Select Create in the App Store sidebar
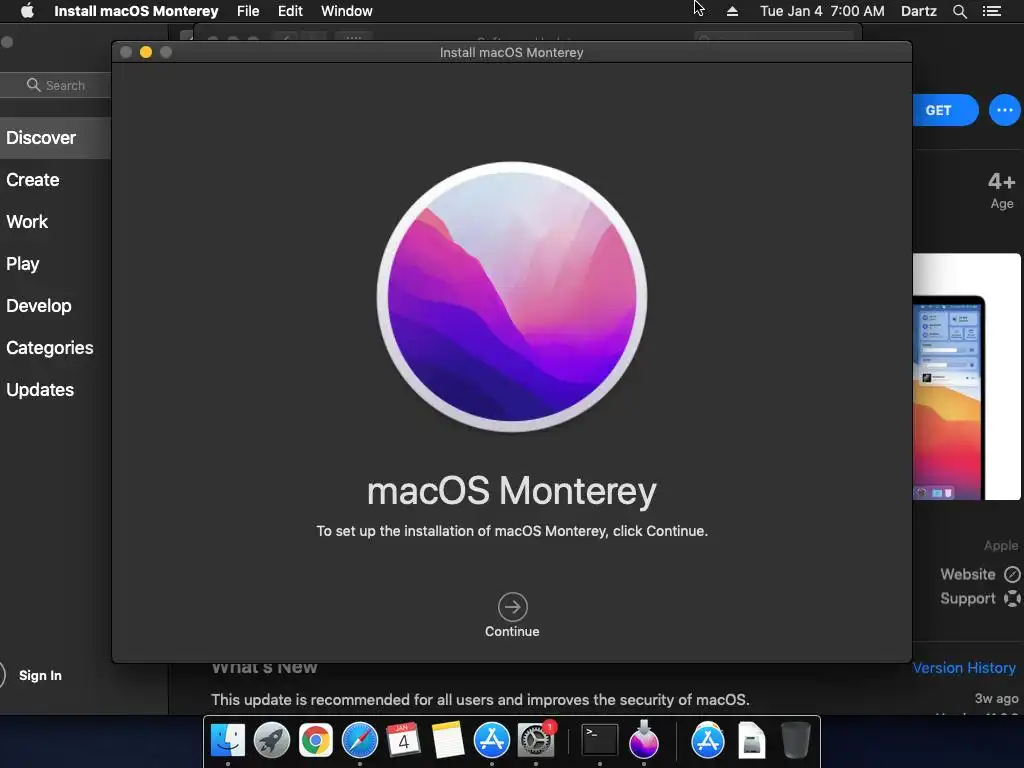This screenshot has height=768, width=1024. click(x=33, y=180)
